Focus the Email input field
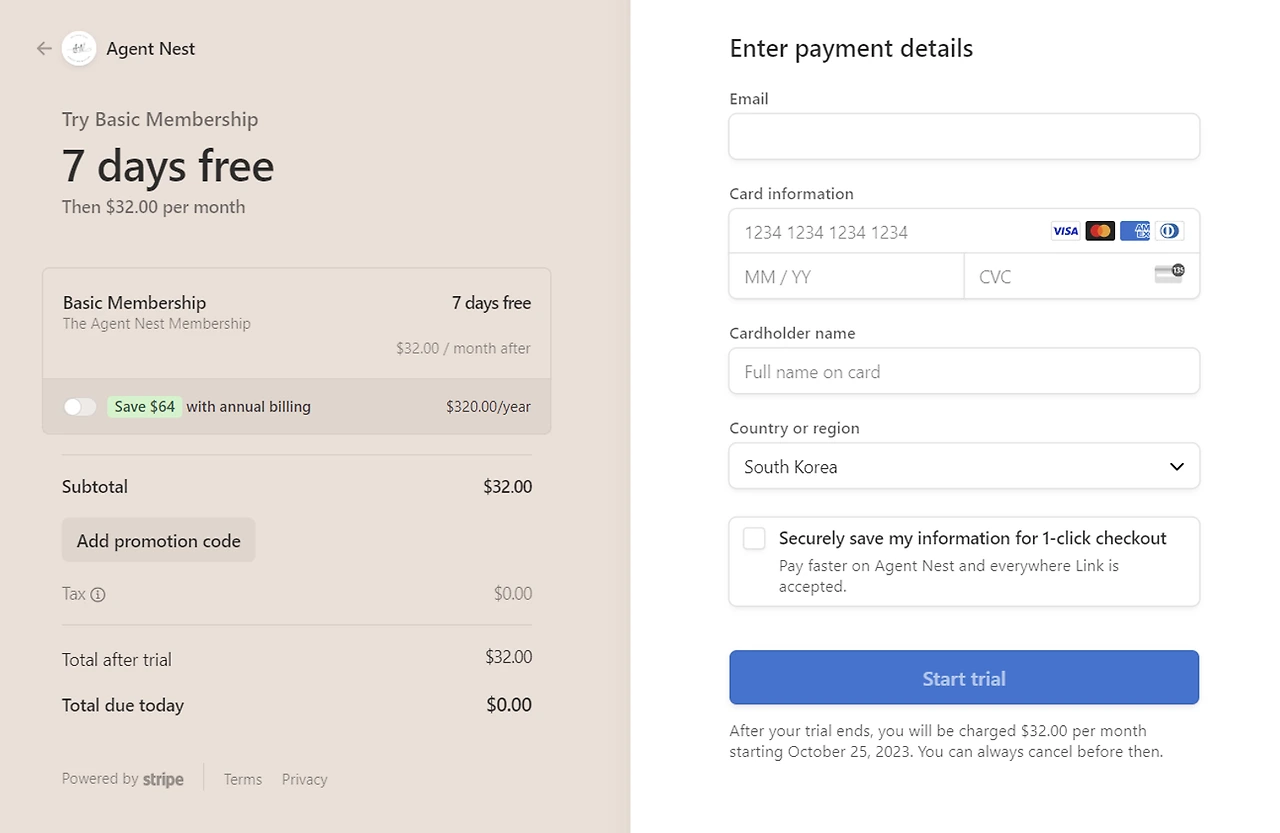The height and width of the screenshot is (833, 1280). pyautogui.click(x=963, y=136)
